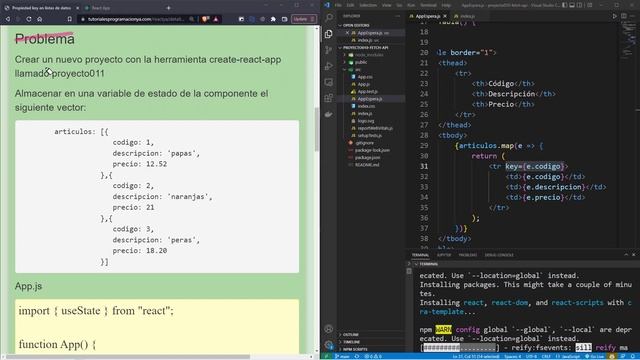Open browser Extensions puzzle icon

(x=273, y=19)
